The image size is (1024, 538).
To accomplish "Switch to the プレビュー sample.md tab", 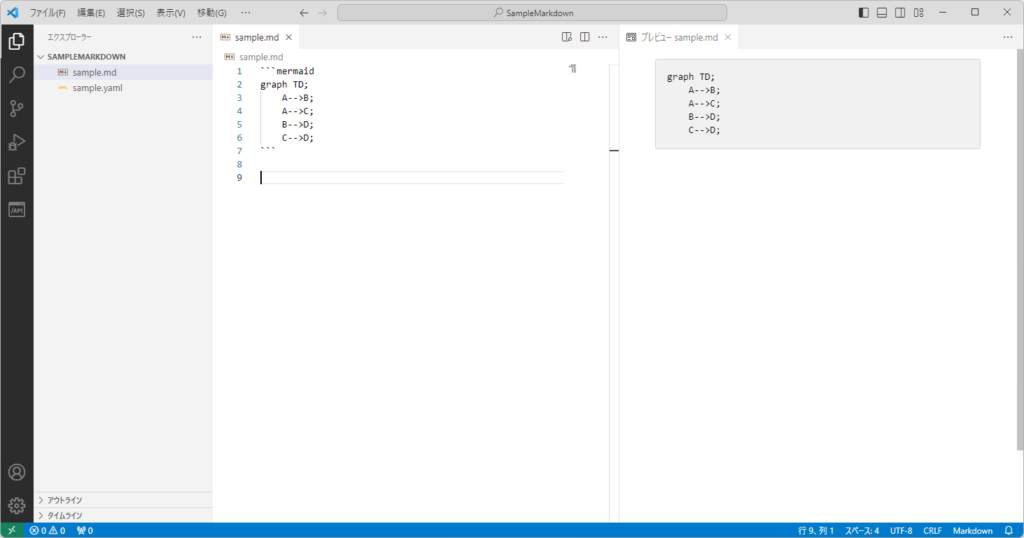I will [679, 37].
